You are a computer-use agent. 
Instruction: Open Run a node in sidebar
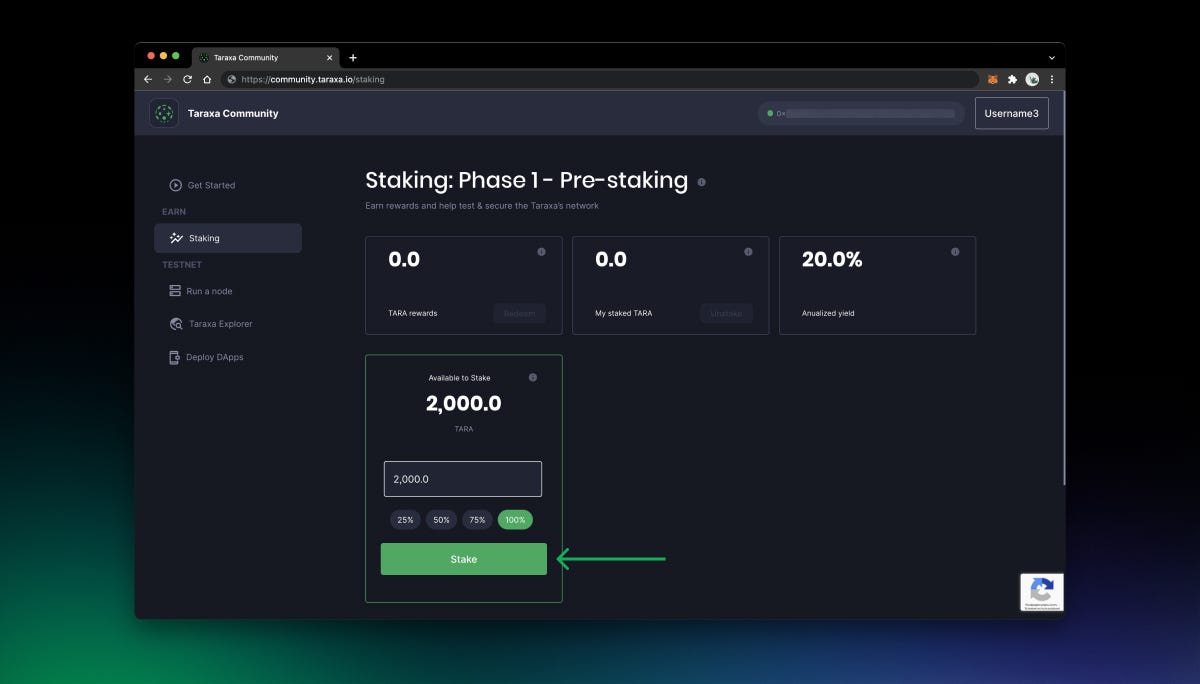[201, 291]
